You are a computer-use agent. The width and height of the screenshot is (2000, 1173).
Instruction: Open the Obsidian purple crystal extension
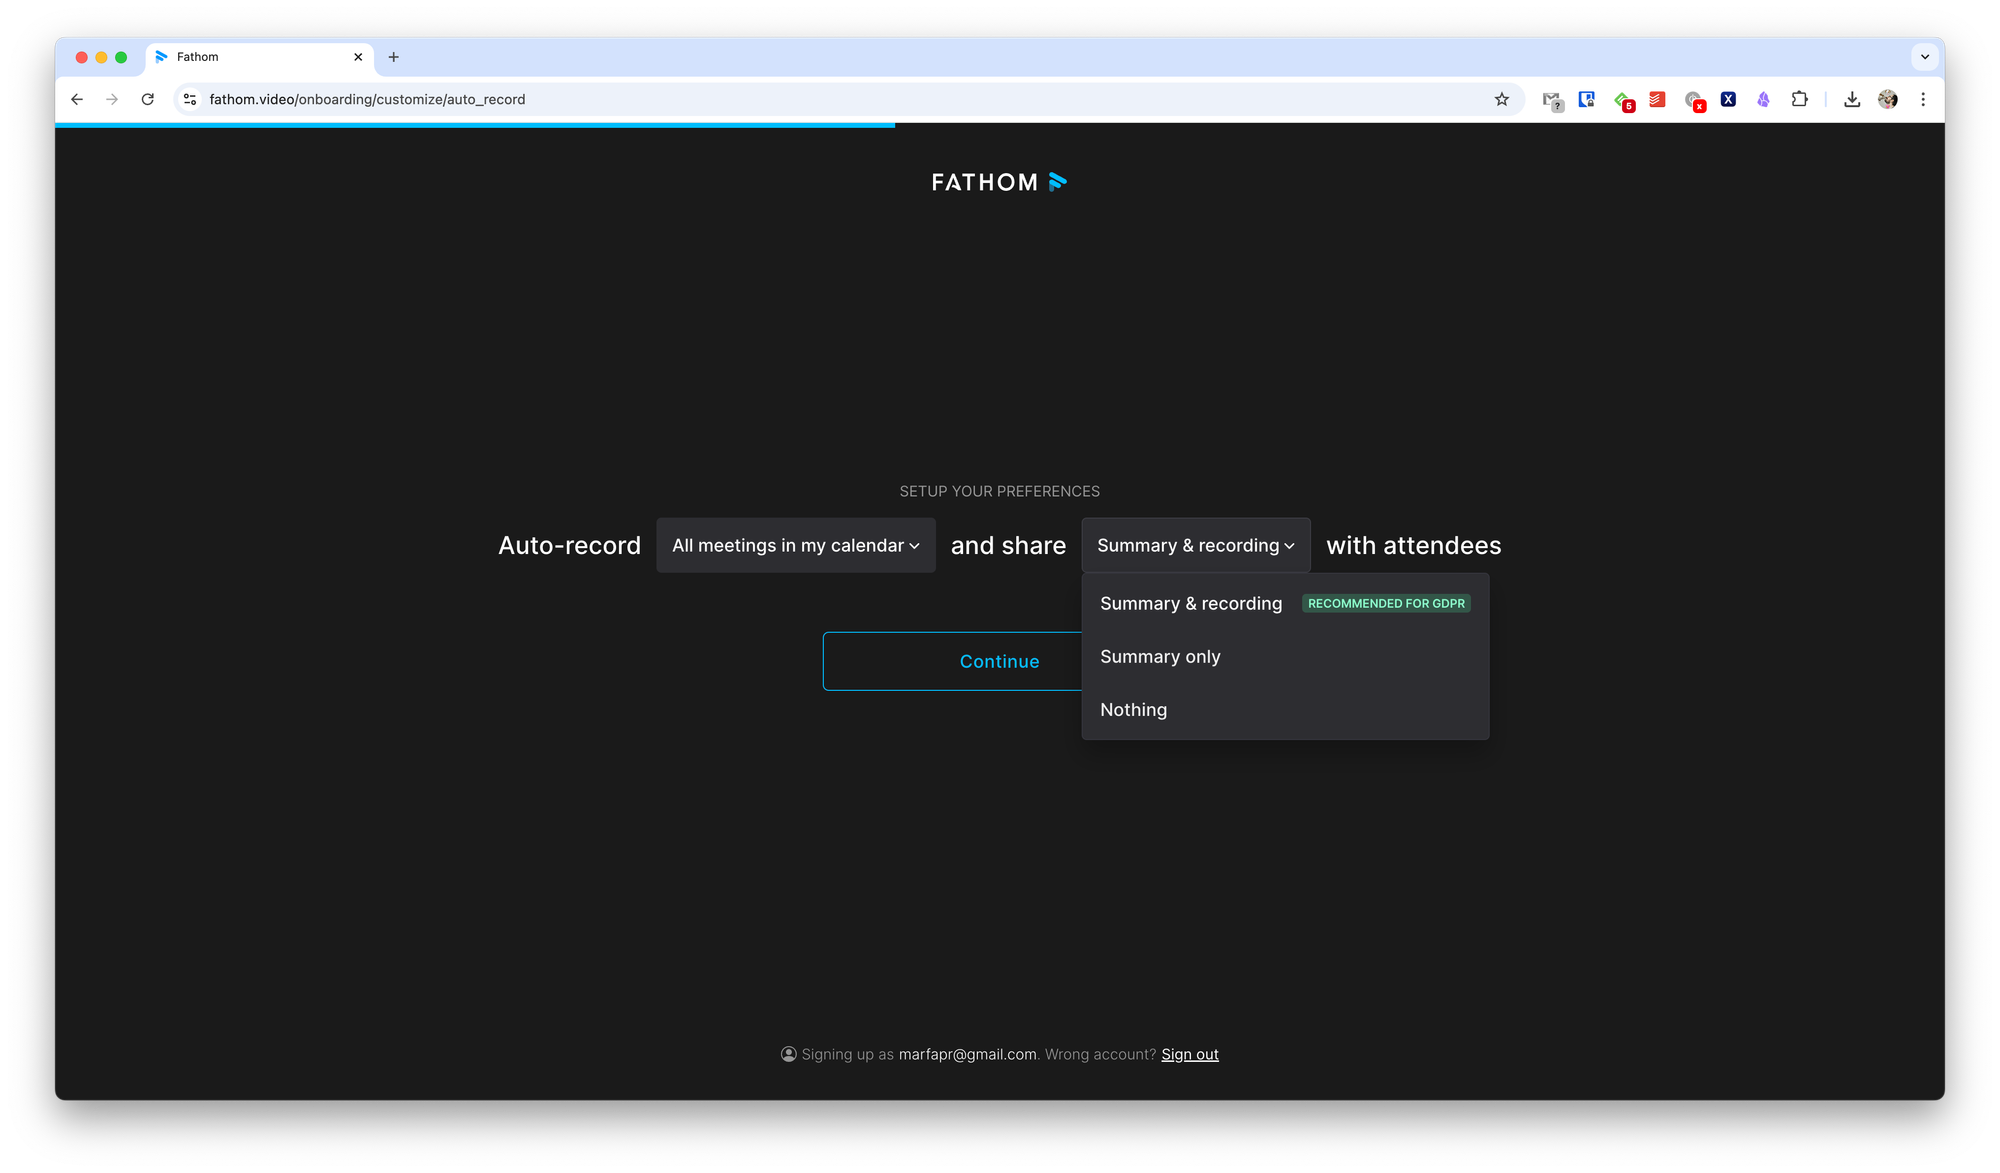tap(1763, 99)
